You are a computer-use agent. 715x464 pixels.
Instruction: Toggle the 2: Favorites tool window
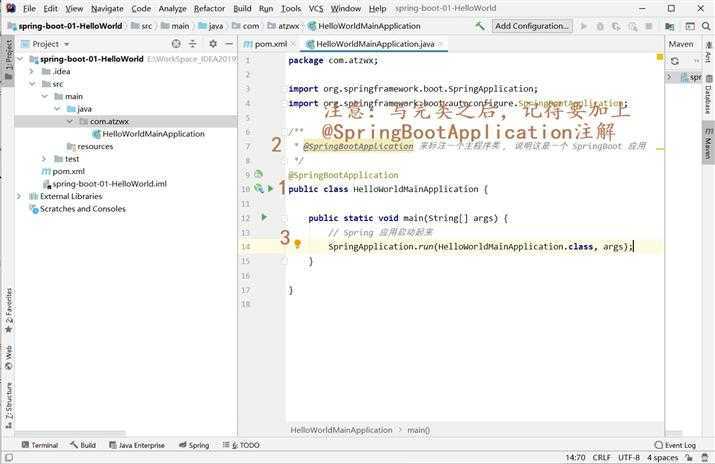tap(8, 310)
